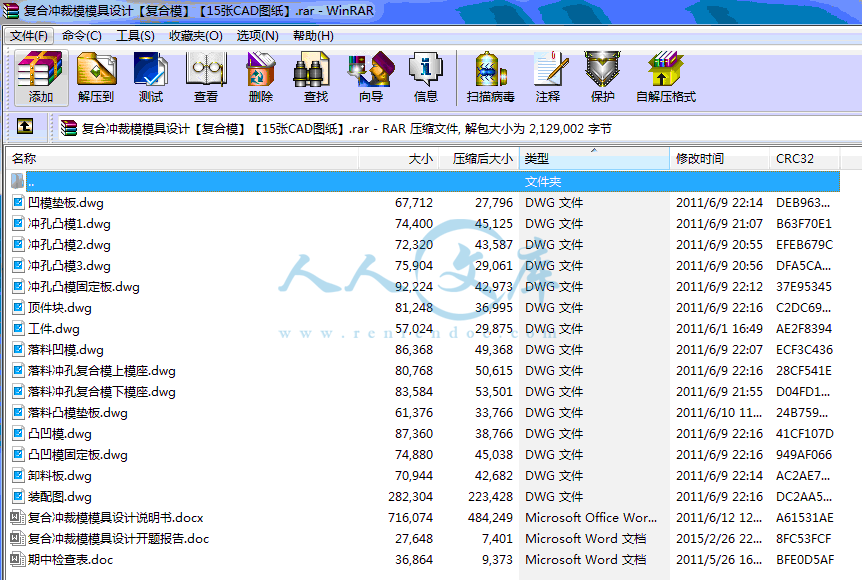This screenshot has height=580, width=862.
Task: Click file icon of 卸料板.dwg
Action: (x=18, y=476)
